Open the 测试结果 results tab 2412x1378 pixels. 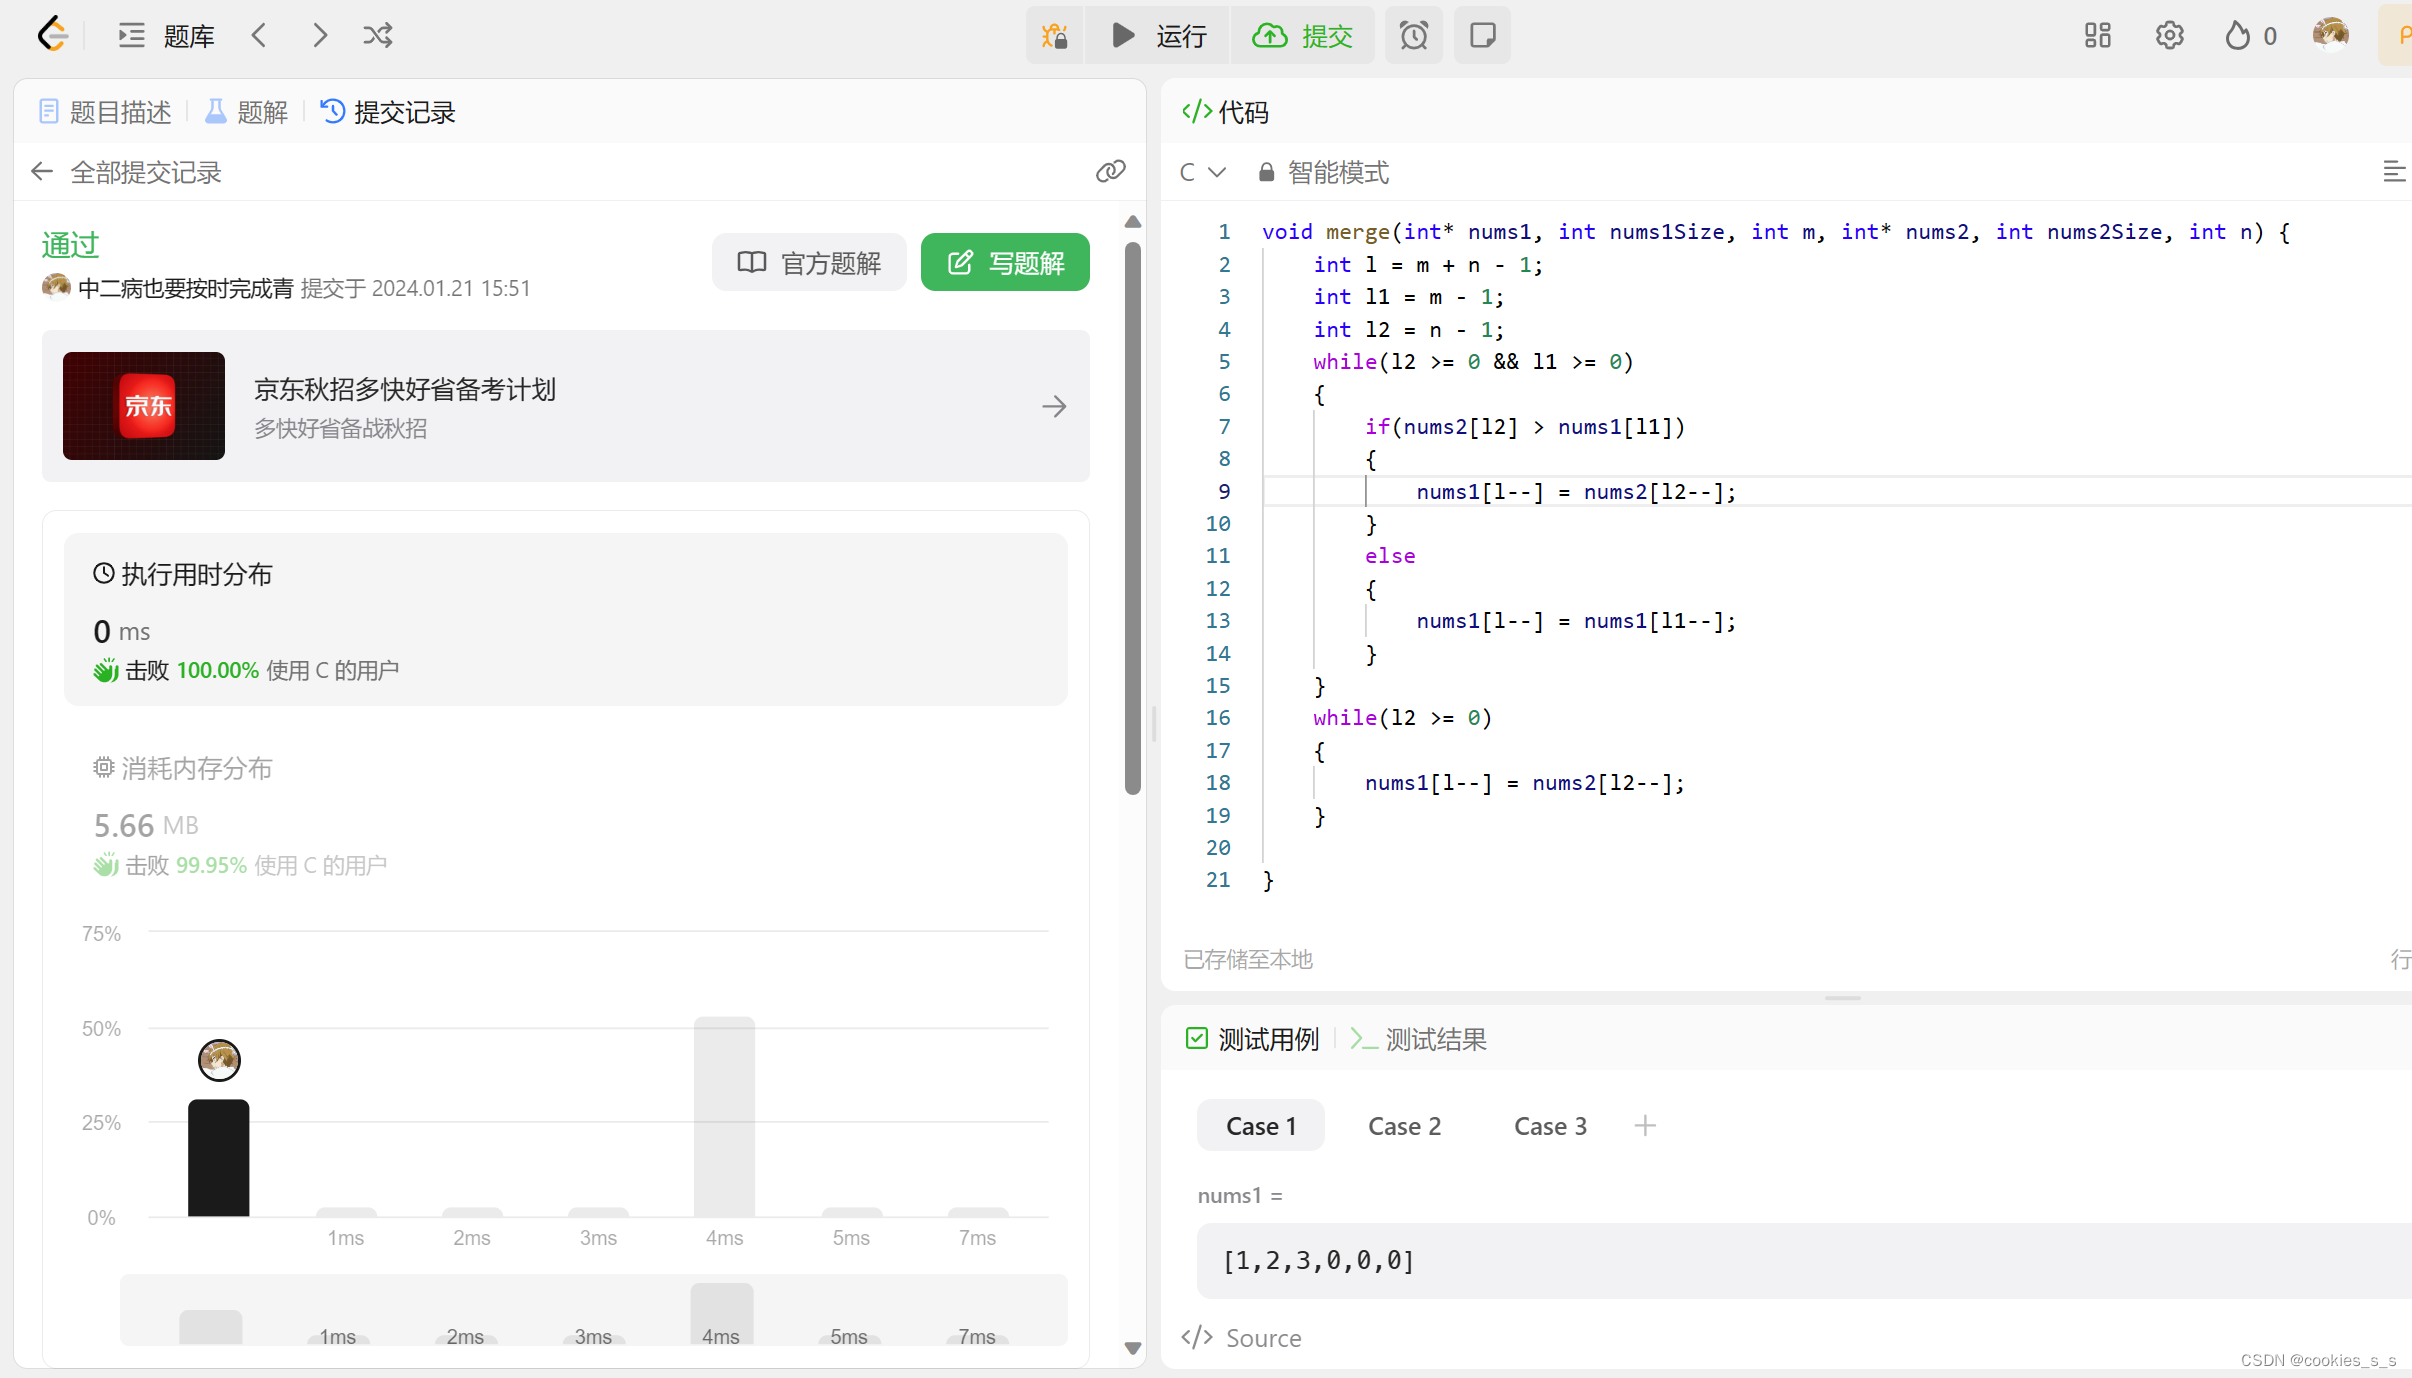1434,1039
